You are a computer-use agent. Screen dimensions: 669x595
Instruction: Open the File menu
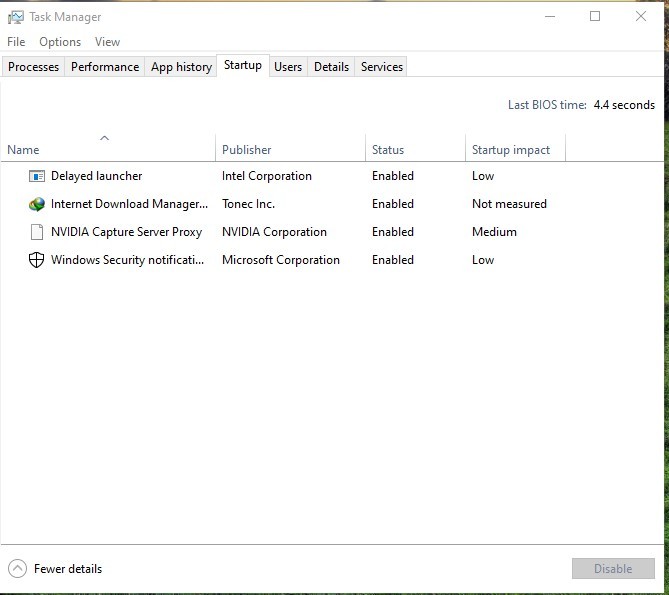pos(16,42)
